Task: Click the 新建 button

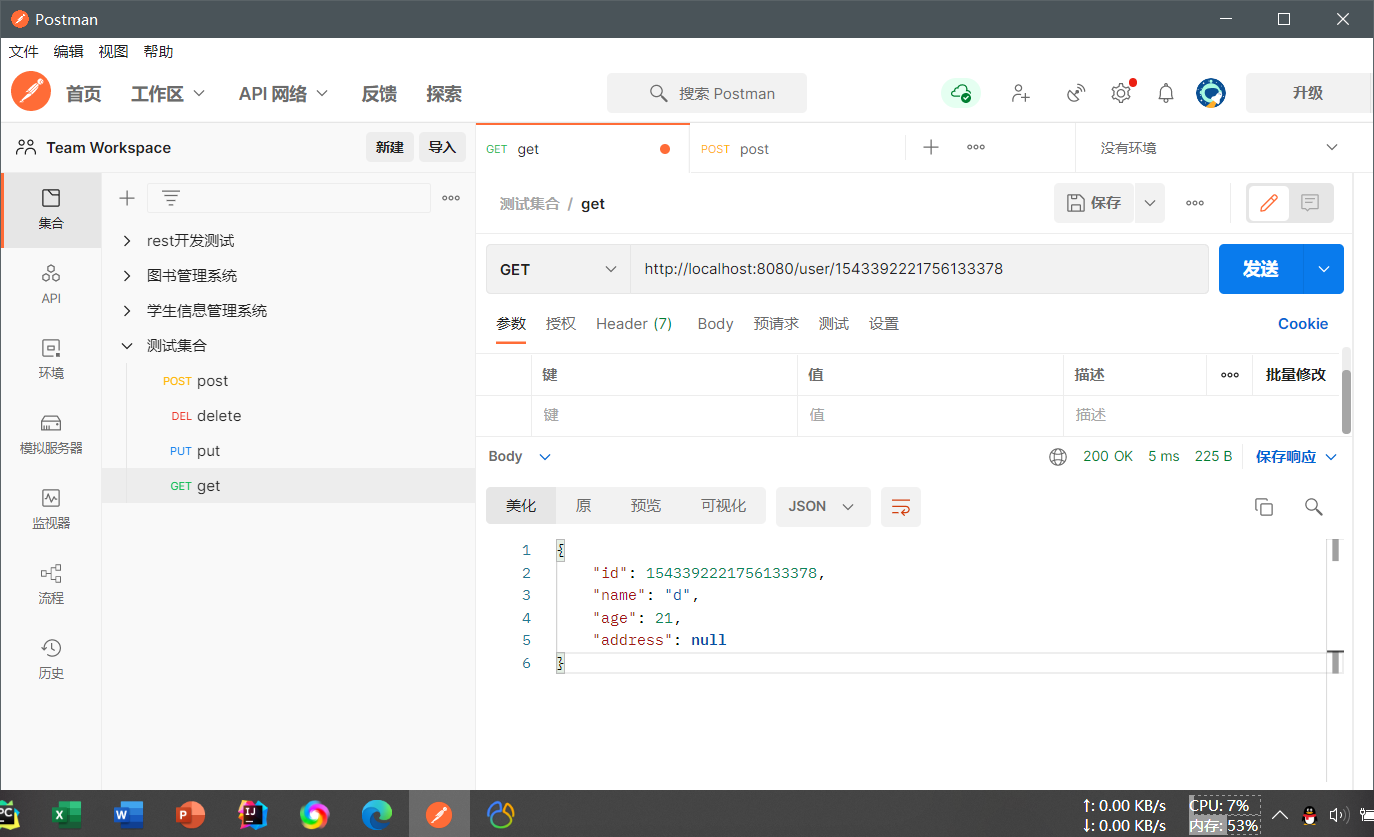Action: (390, 147)
